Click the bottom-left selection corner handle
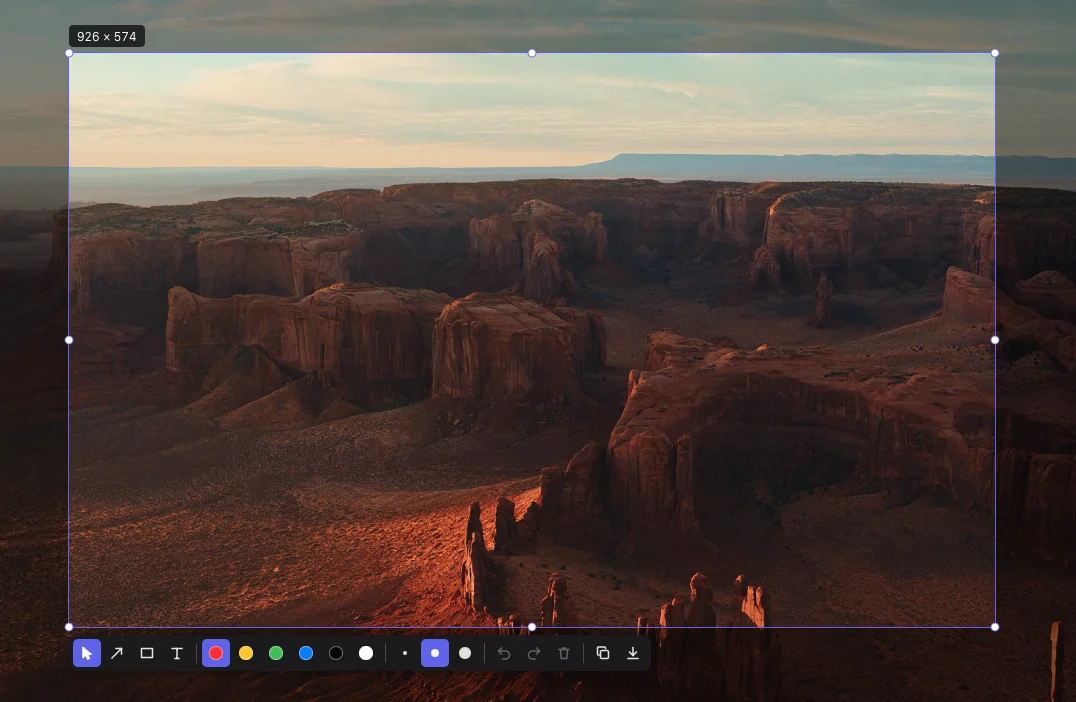This screenshot has width=1076, height=702. (x=69, y=627)
